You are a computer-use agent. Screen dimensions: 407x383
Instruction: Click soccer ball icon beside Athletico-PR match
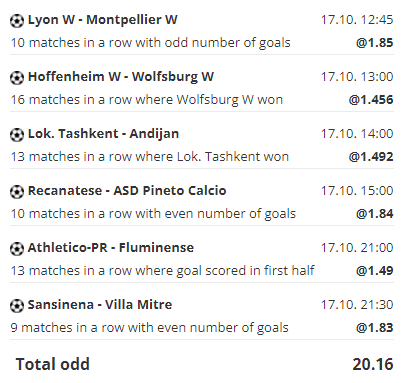coord(17,249)
